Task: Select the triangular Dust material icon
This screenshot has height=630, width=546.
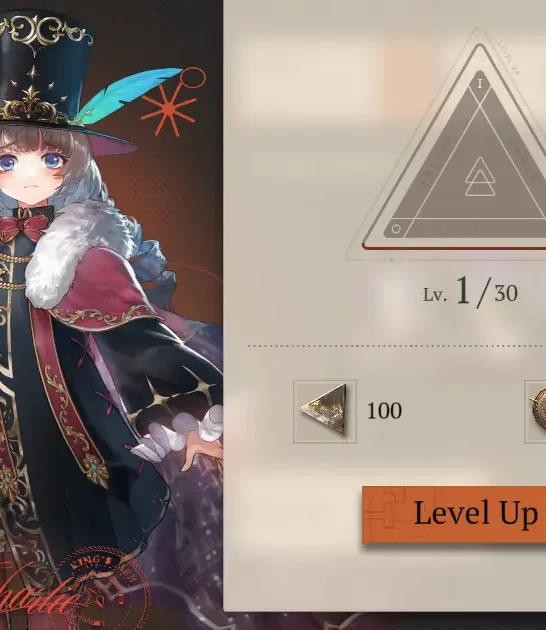Action: (325, 411)
